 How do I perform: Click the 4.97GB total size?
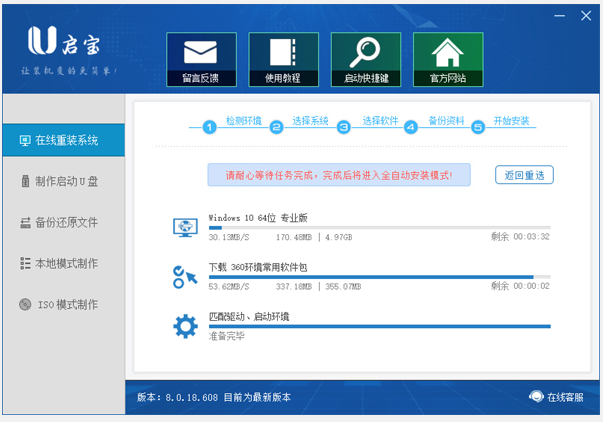339,237
